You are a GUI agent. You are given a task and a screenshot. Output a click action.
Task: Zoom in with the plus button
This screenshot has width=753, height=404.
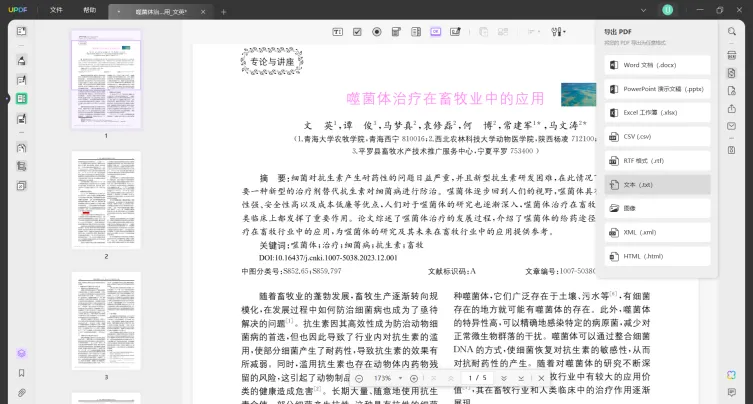[x=414, y=379]
